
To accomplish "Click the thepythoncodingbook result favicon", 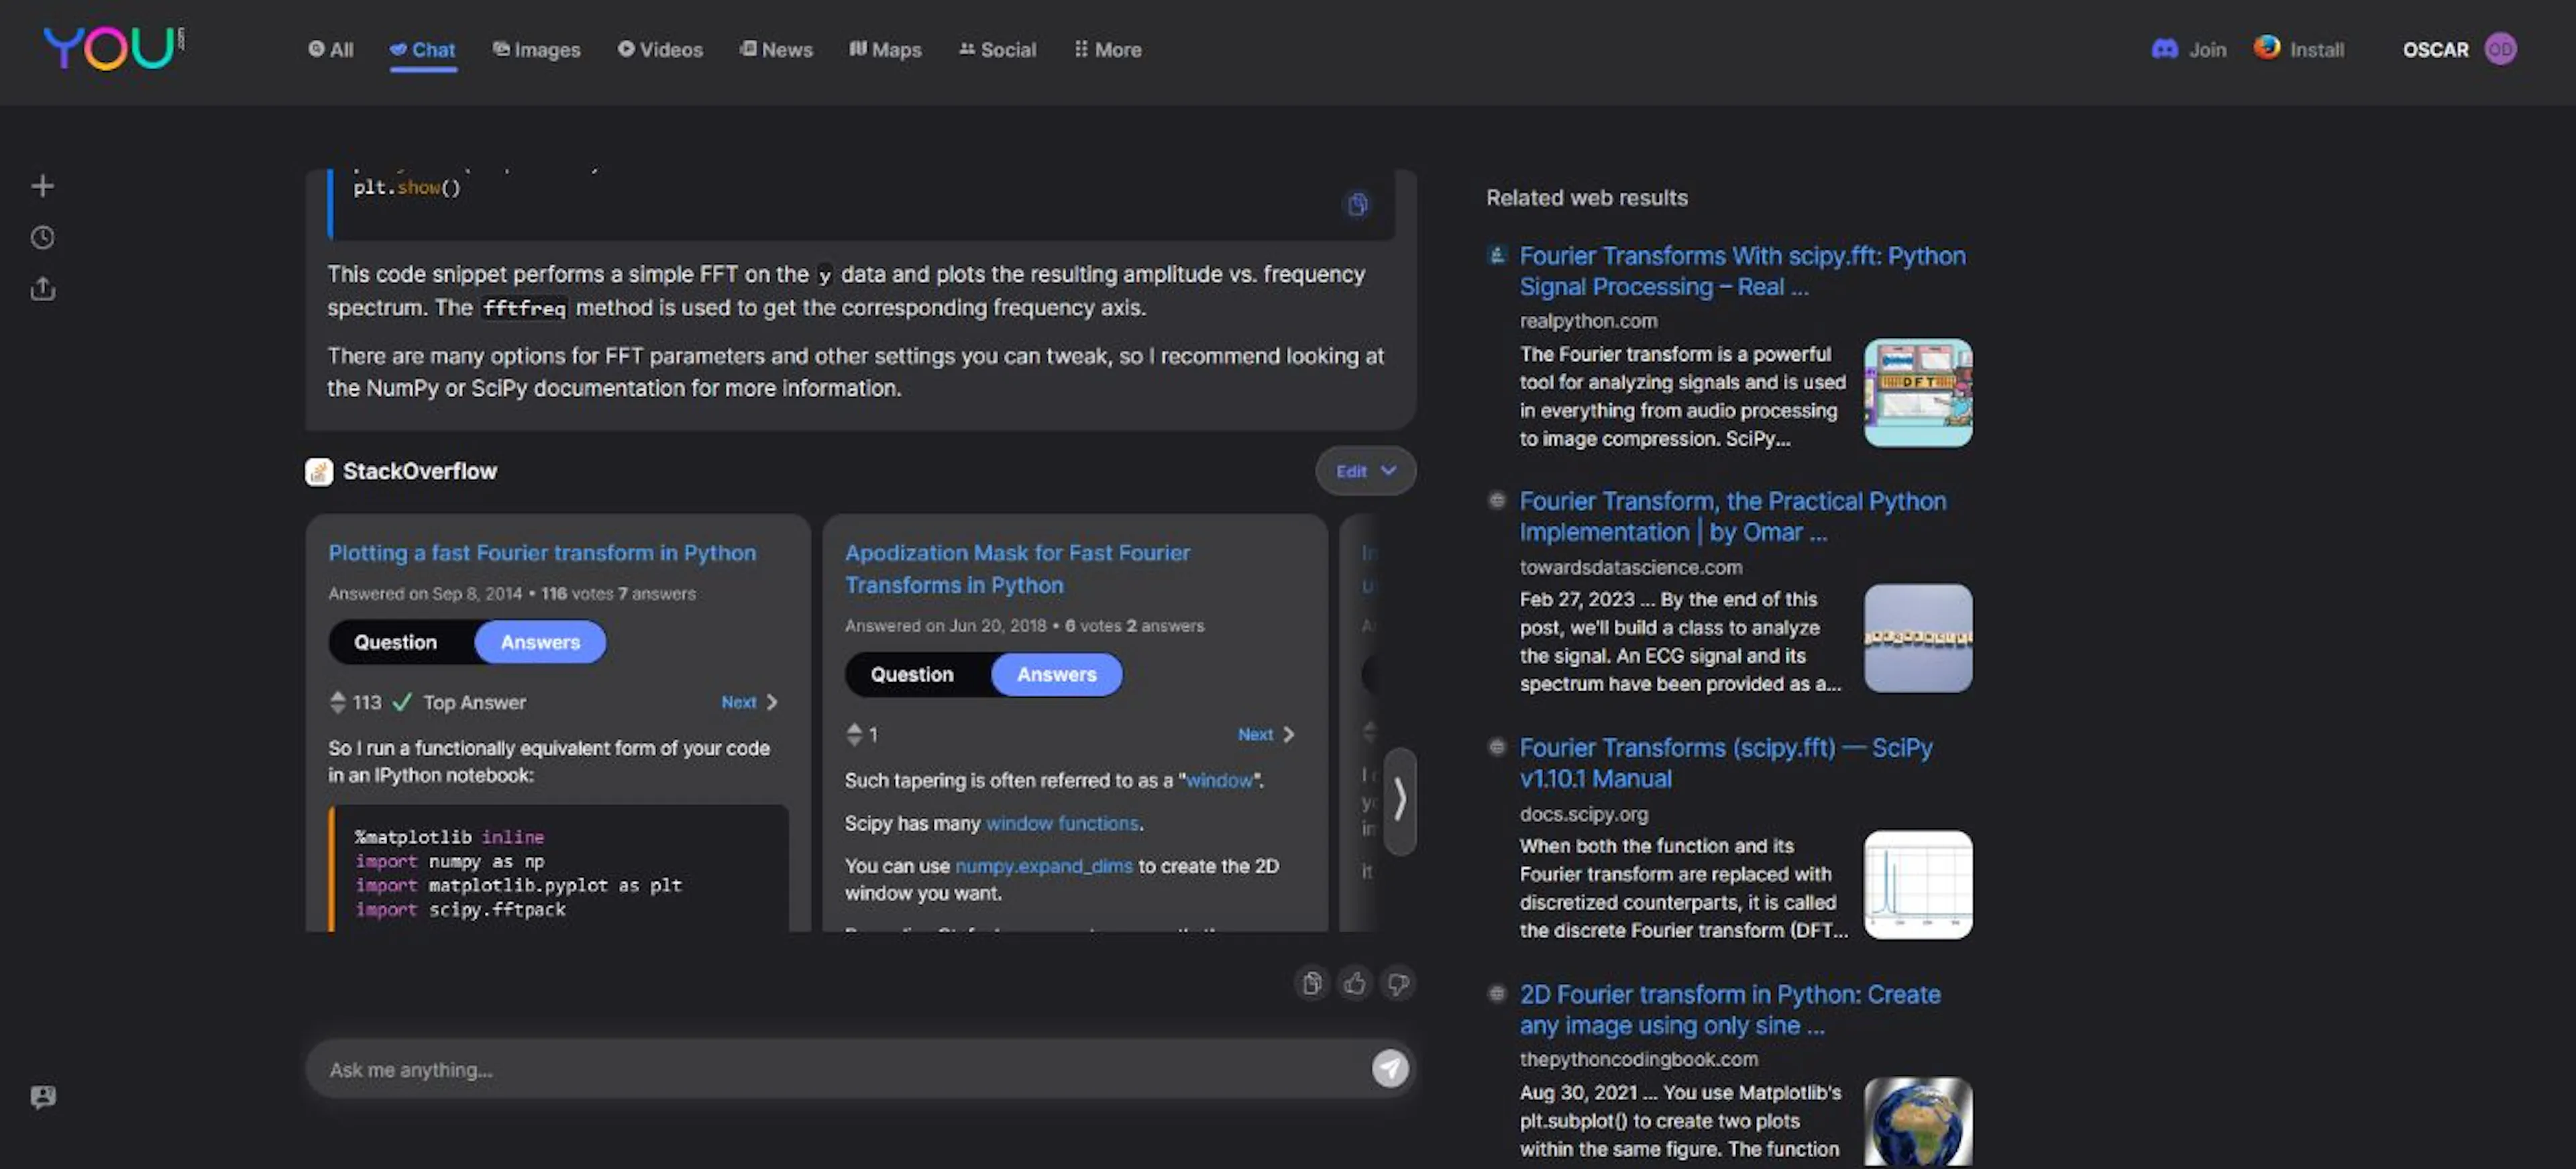I will click(x=1497, y=993).
